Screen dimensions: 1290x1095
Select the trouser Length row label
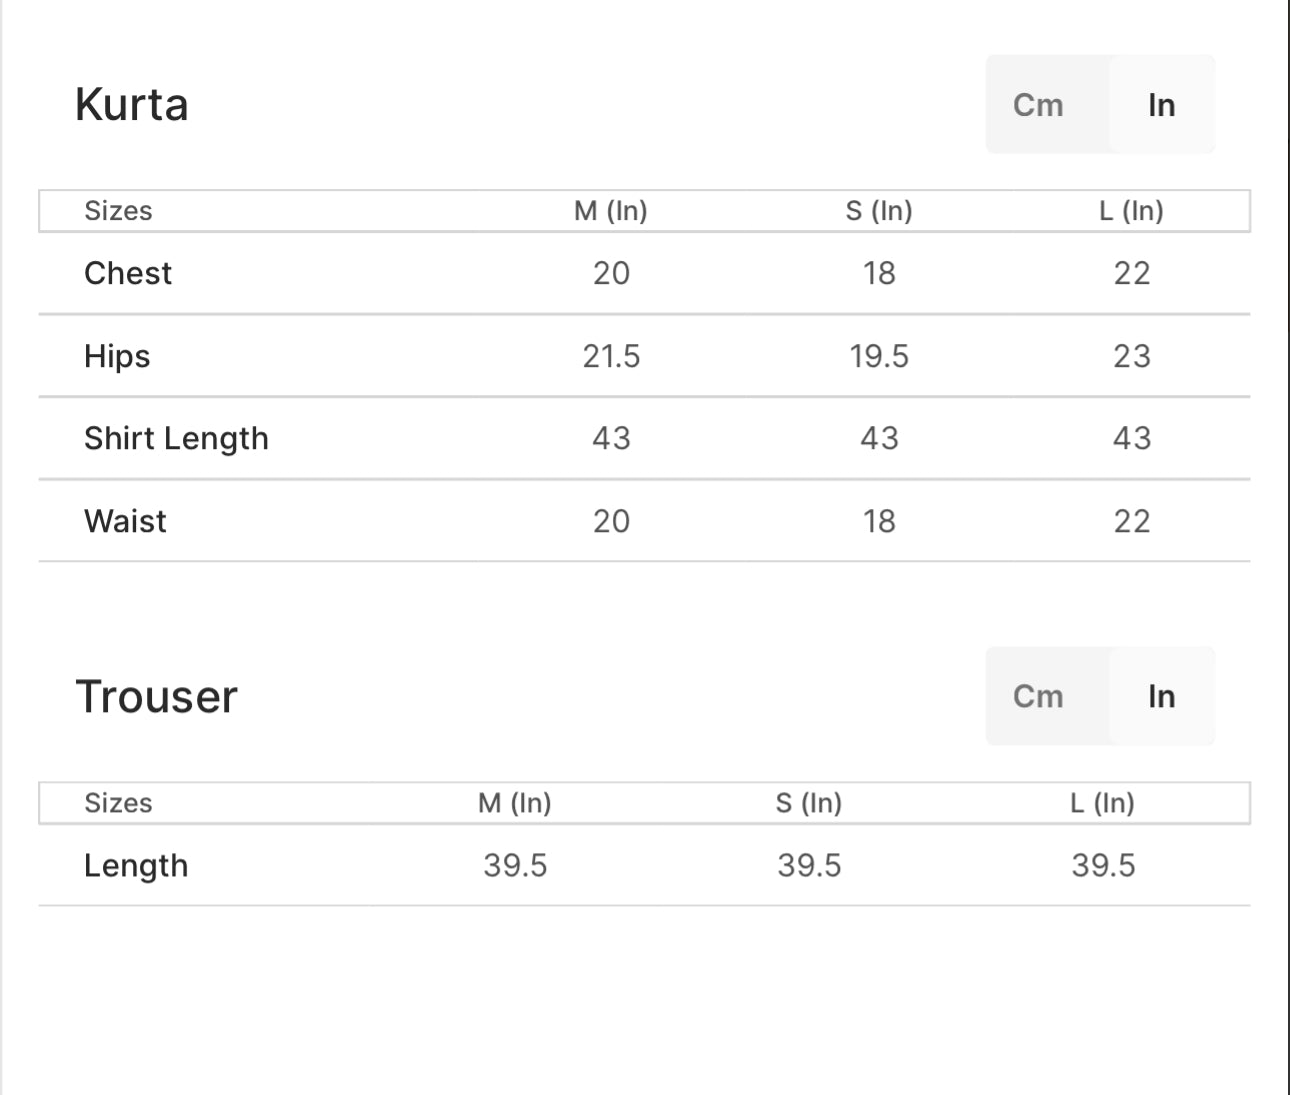click(x=136, y=865)
